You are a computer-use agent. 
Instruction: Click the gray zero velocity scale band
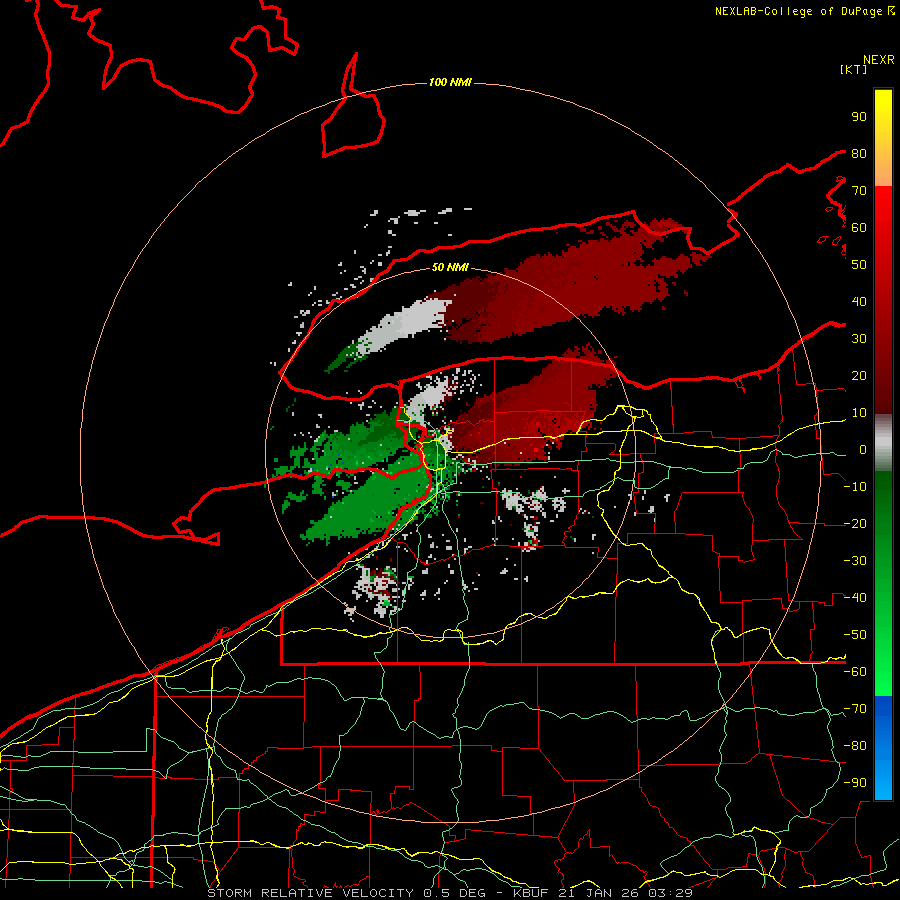[883, 443]
